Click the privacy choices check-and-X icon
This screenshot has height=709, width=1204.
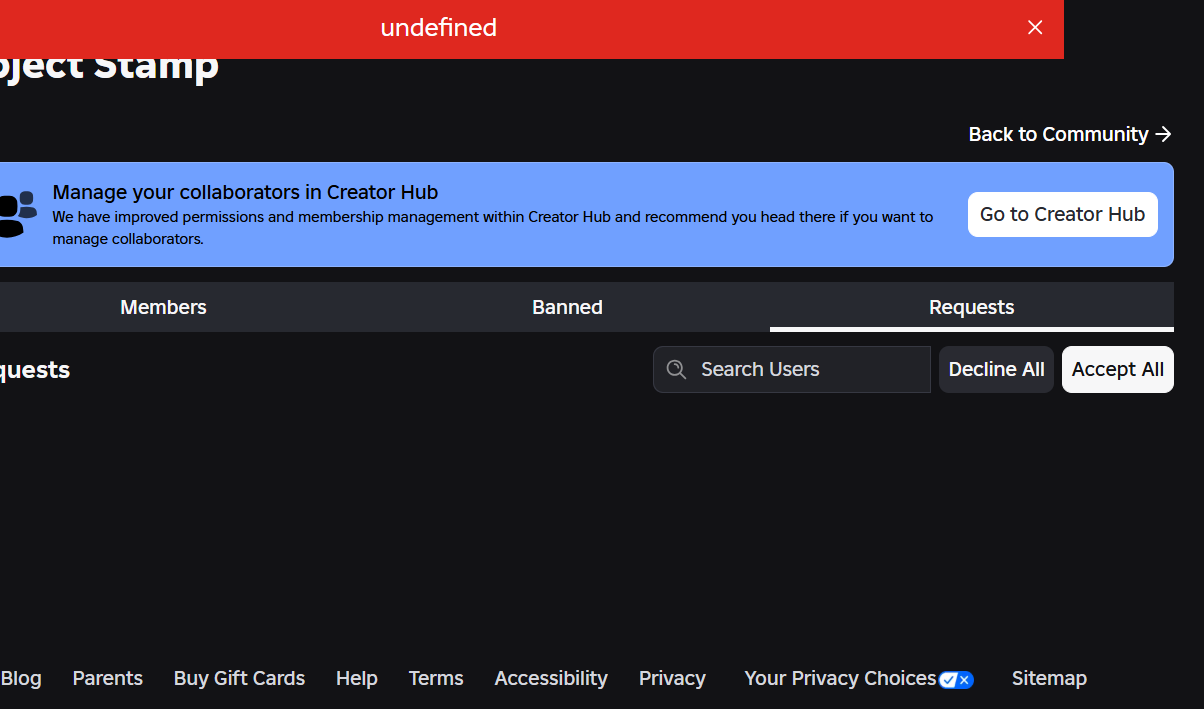coord(956,680)
